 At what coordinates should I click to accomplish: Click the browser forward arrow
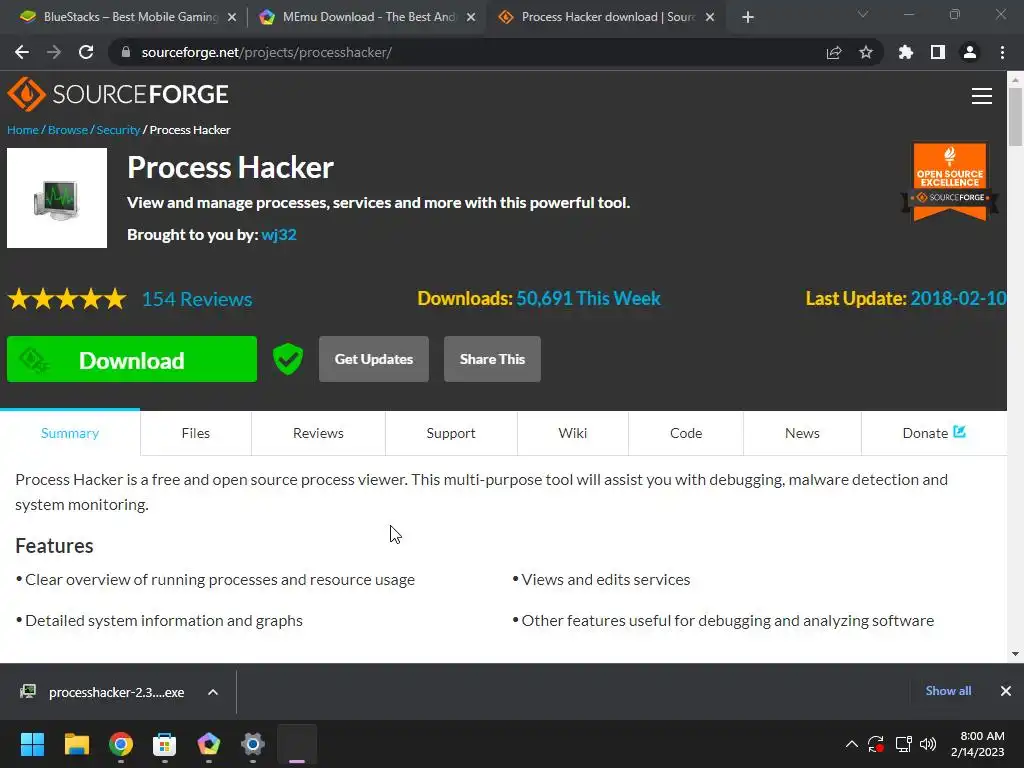pyautogui.click(x=54, y=52)
